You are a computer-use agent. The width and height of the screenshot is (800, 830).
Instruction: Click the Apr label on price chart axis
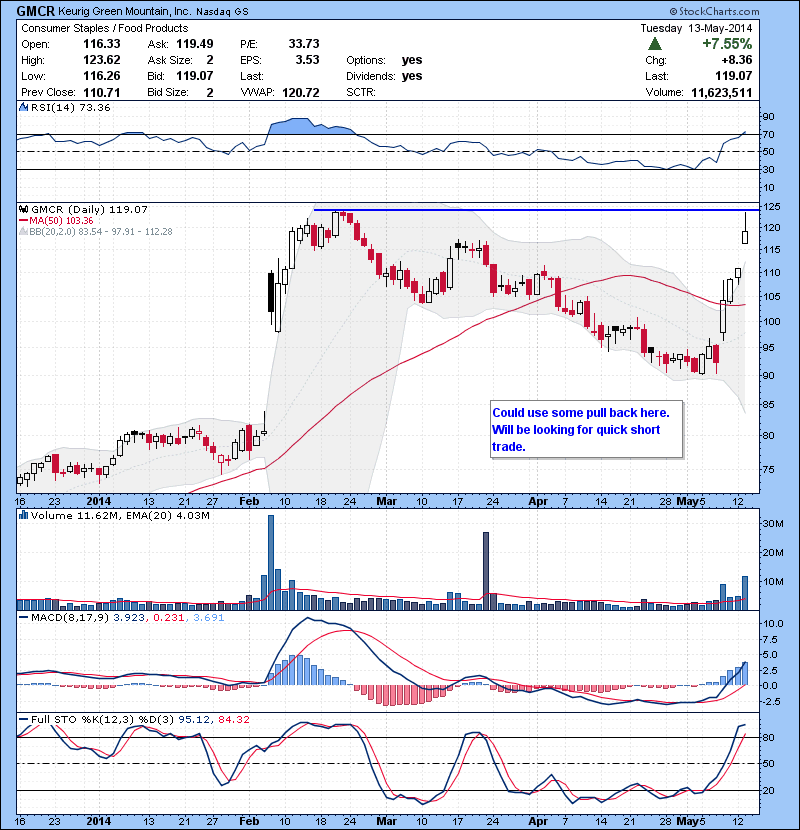point(538,501)
